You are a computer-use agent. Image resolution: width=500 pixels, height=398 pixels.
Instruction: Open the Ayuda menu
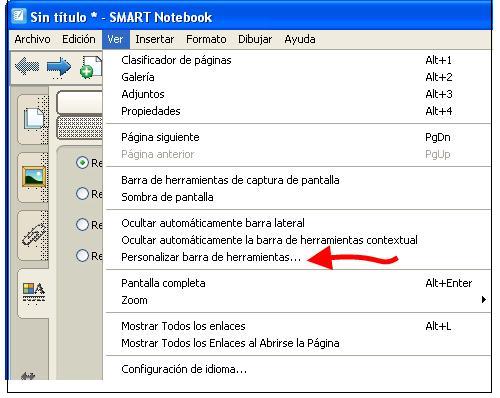click(x=300, y=39)
